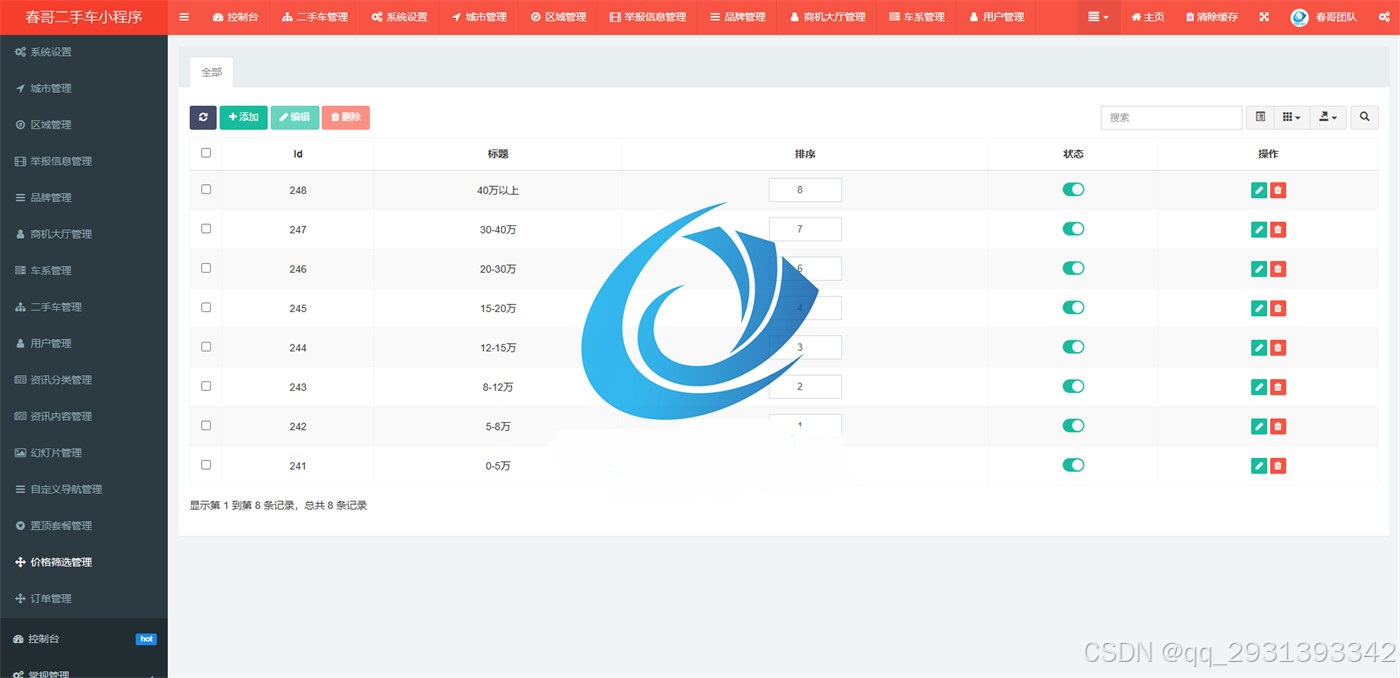Screen dimensions: 1400x678
Task: Click the red delete icon for row 245
Action: point(1278,308)
